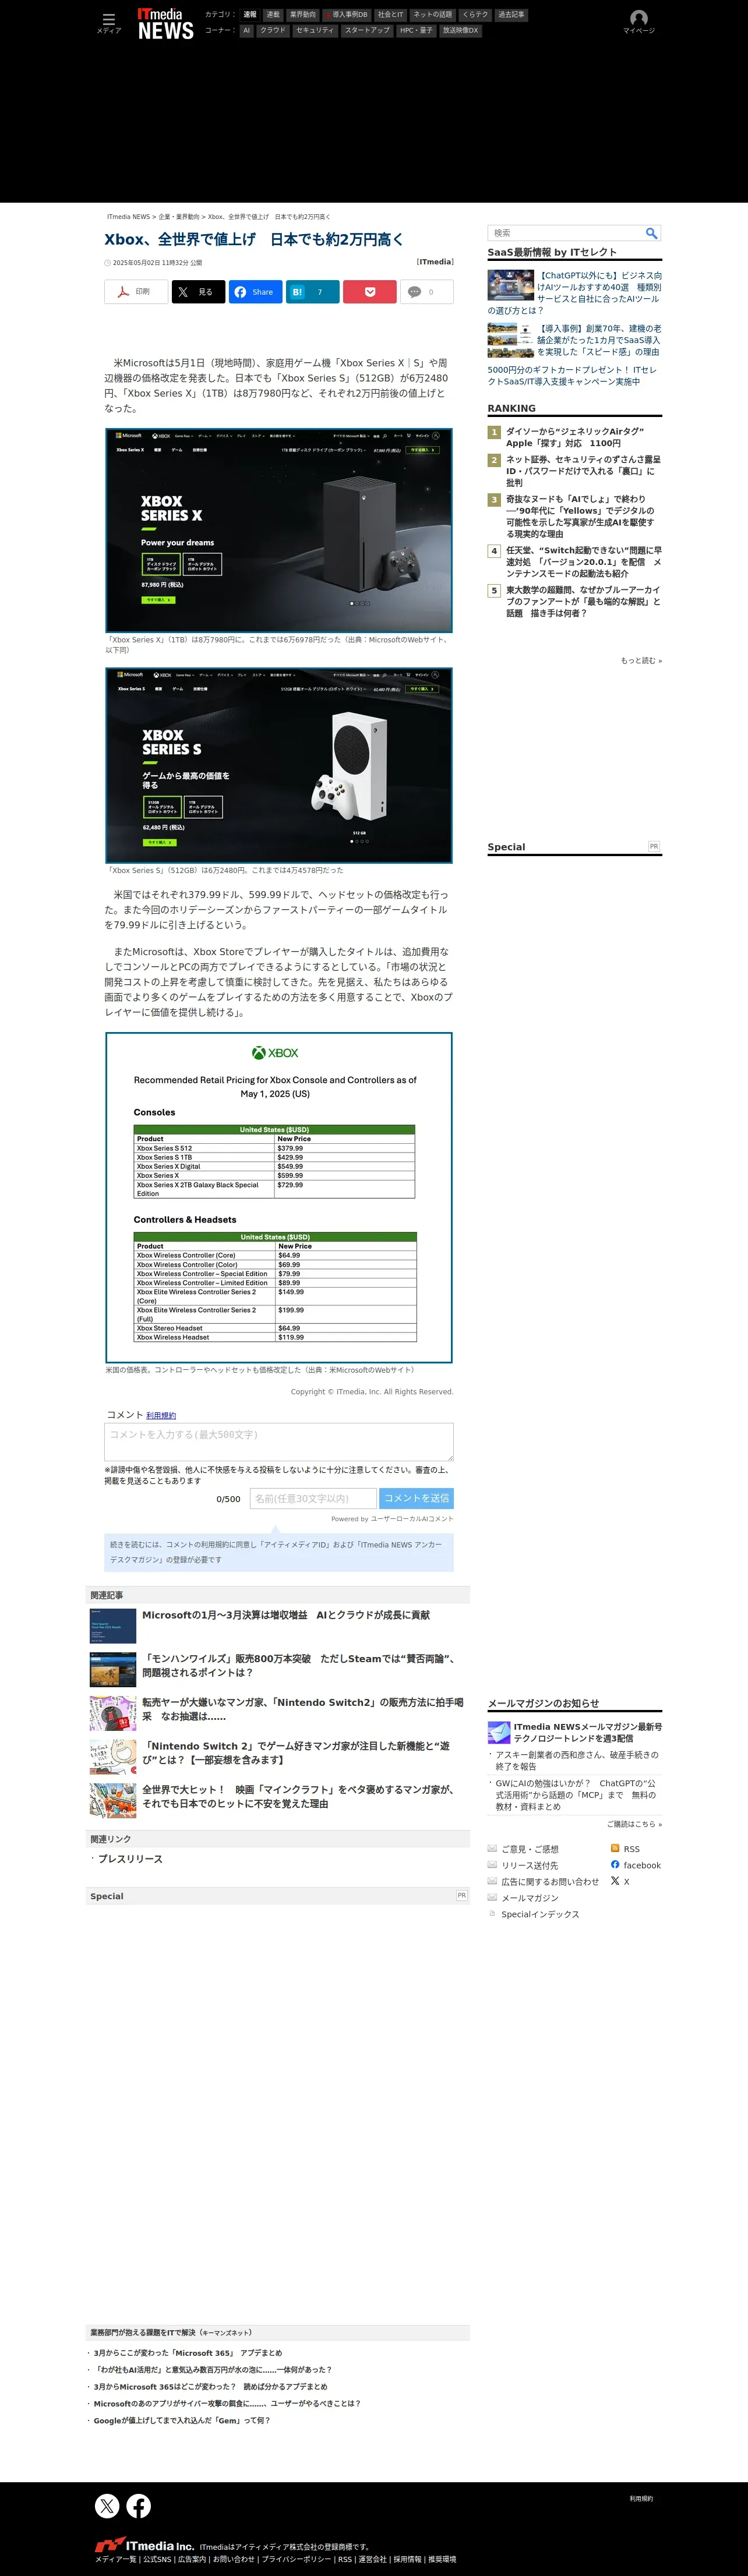Image resolution: width=748 pixels, height=2576 pixels.
Task: Select the 連載 category tab
Action: pyautogui.click(x=273, y=15)
